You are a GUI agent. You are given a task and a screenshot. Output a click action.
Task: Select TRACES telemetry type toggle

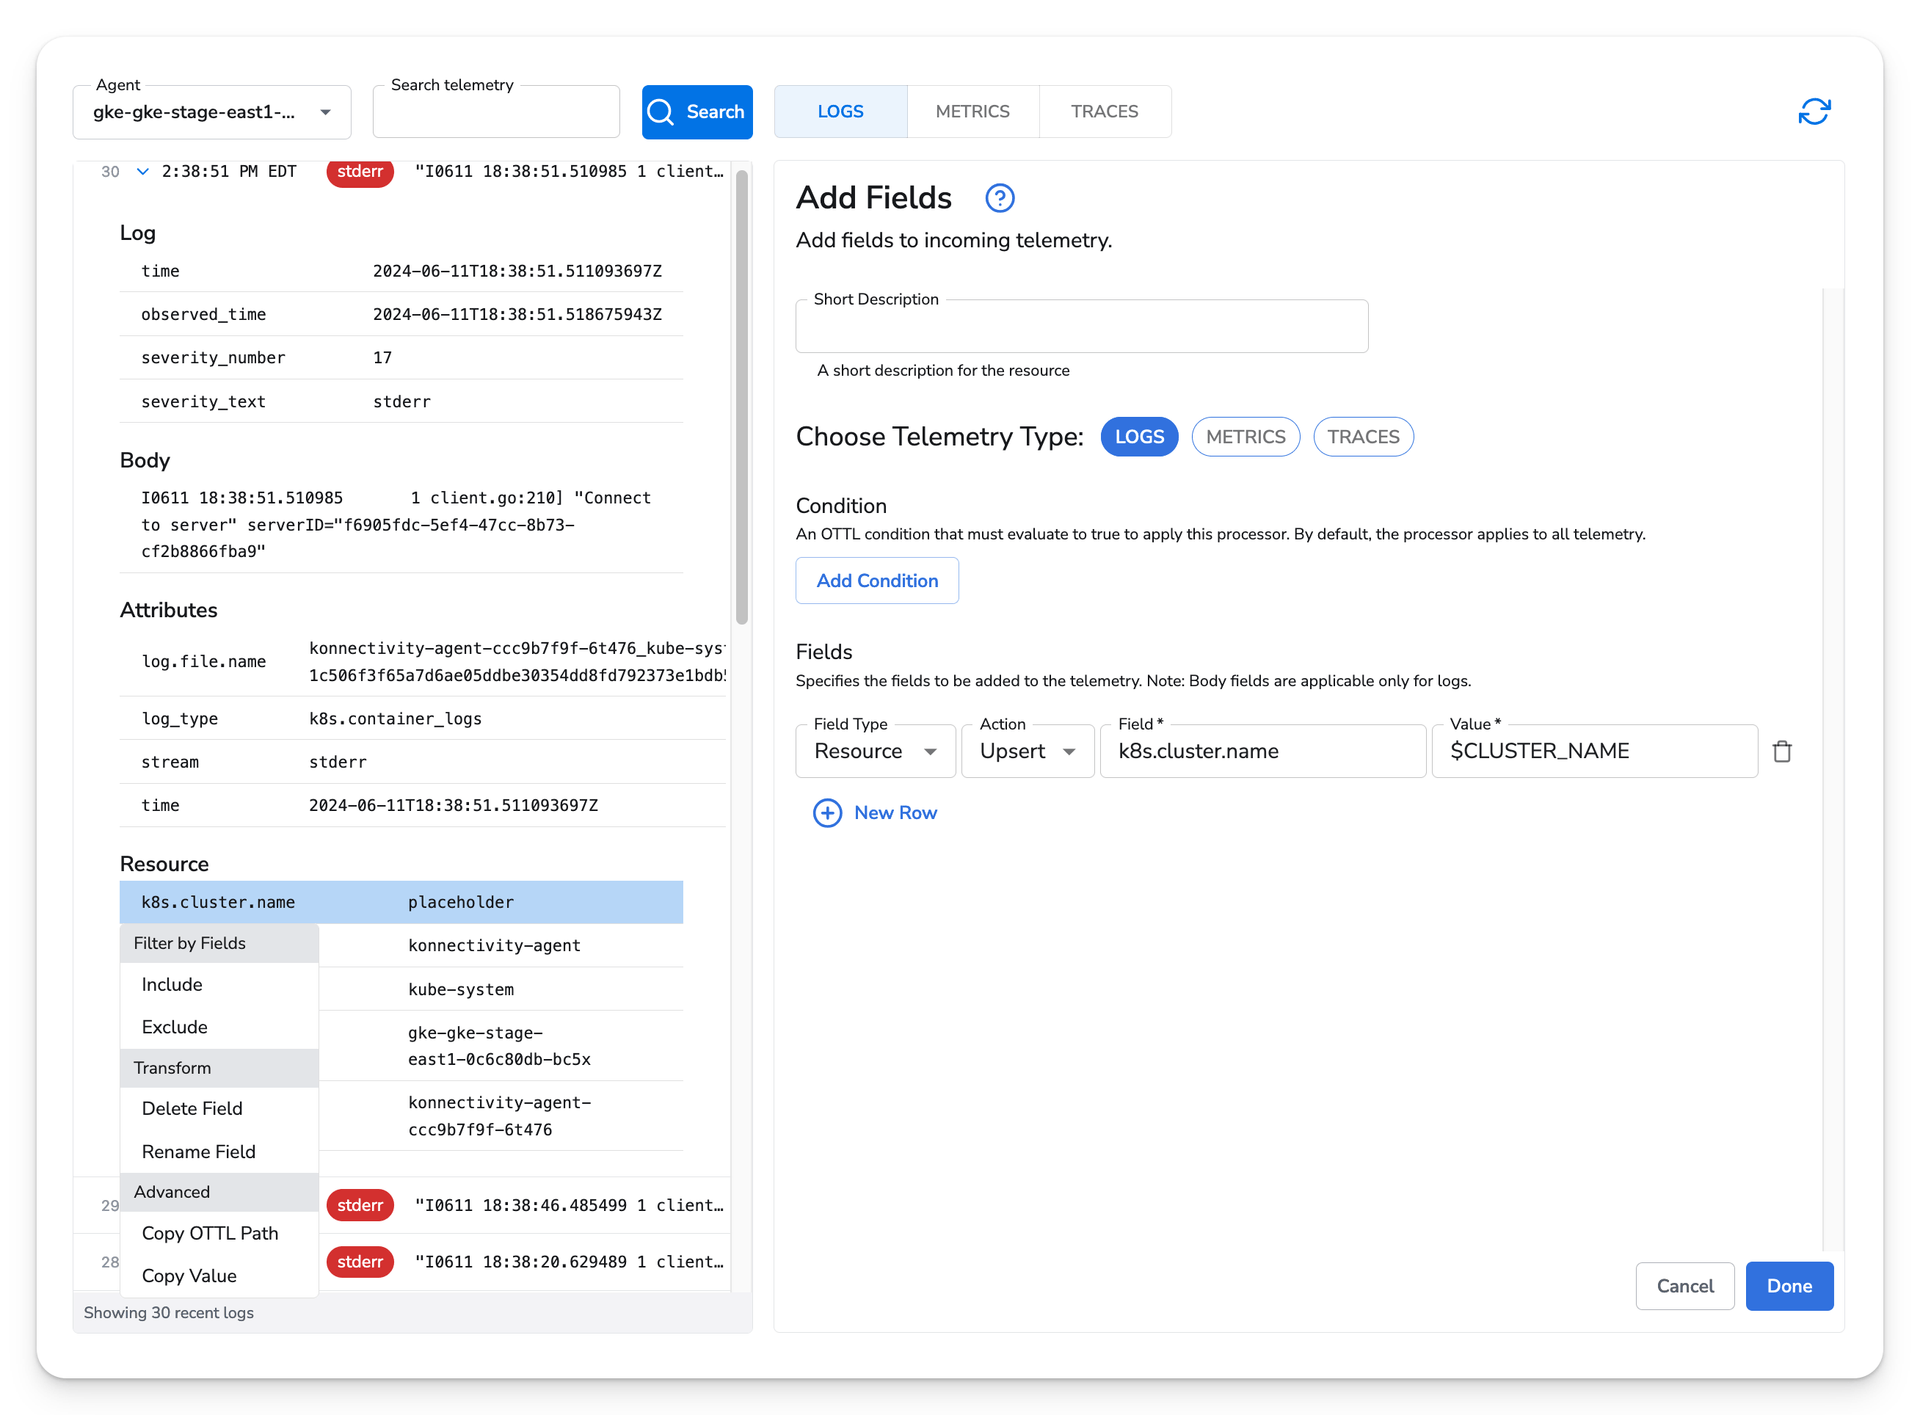point(1362,435)
